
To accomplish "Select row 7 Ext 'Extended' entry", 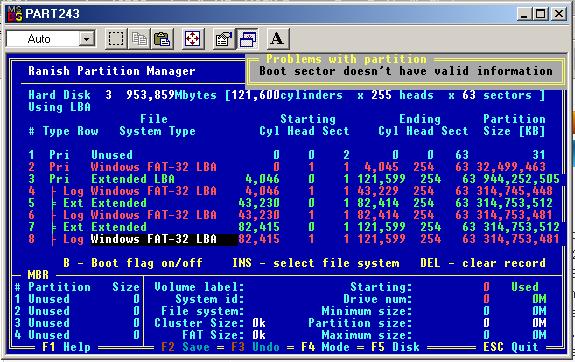I will (293, 227).
